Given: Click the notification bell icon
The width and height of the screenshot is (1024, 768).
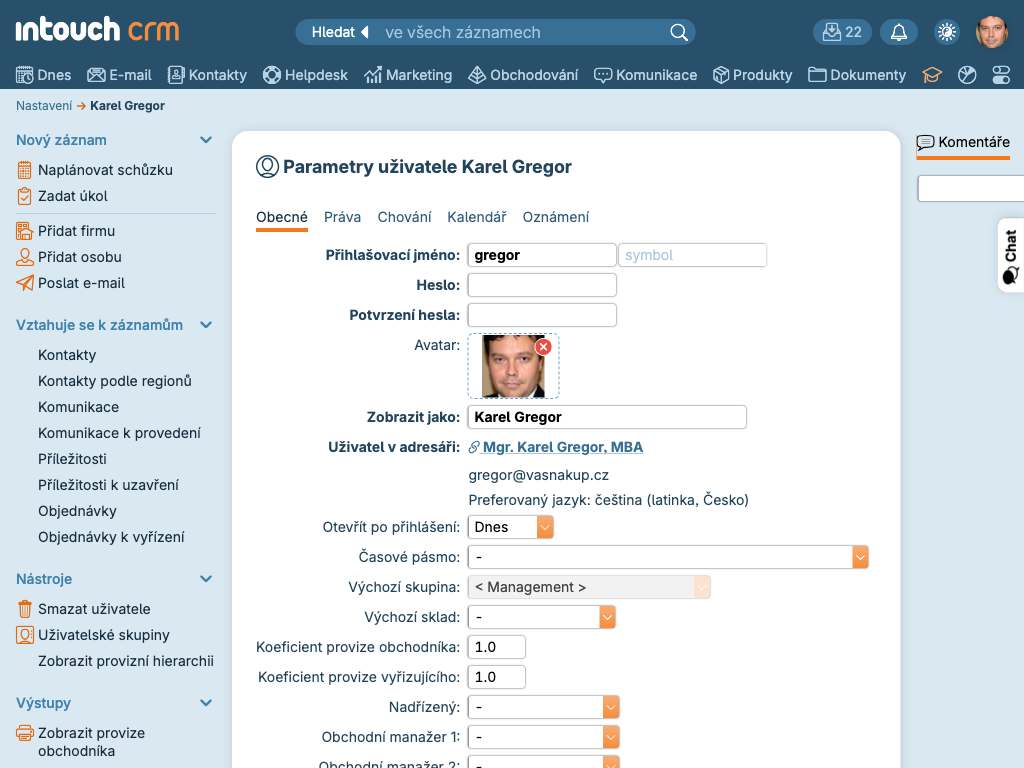Looking at the screenshot, I should click(899, 32).
